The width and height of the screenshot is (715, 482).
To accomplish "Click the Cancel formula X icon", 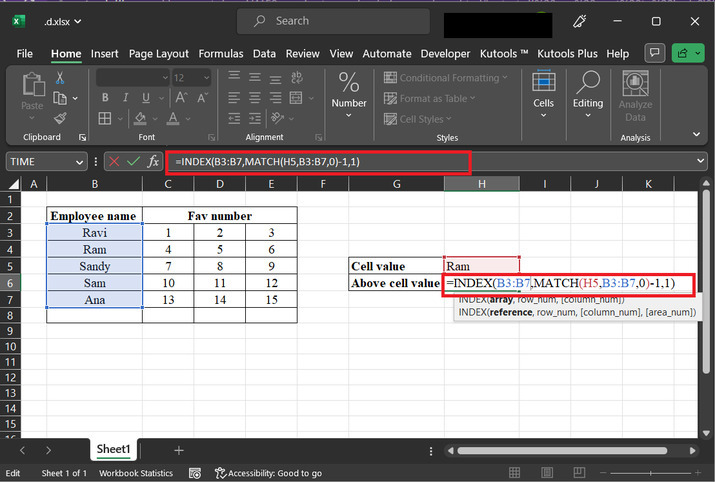I will pyautogui.click(x=113, y=161).
